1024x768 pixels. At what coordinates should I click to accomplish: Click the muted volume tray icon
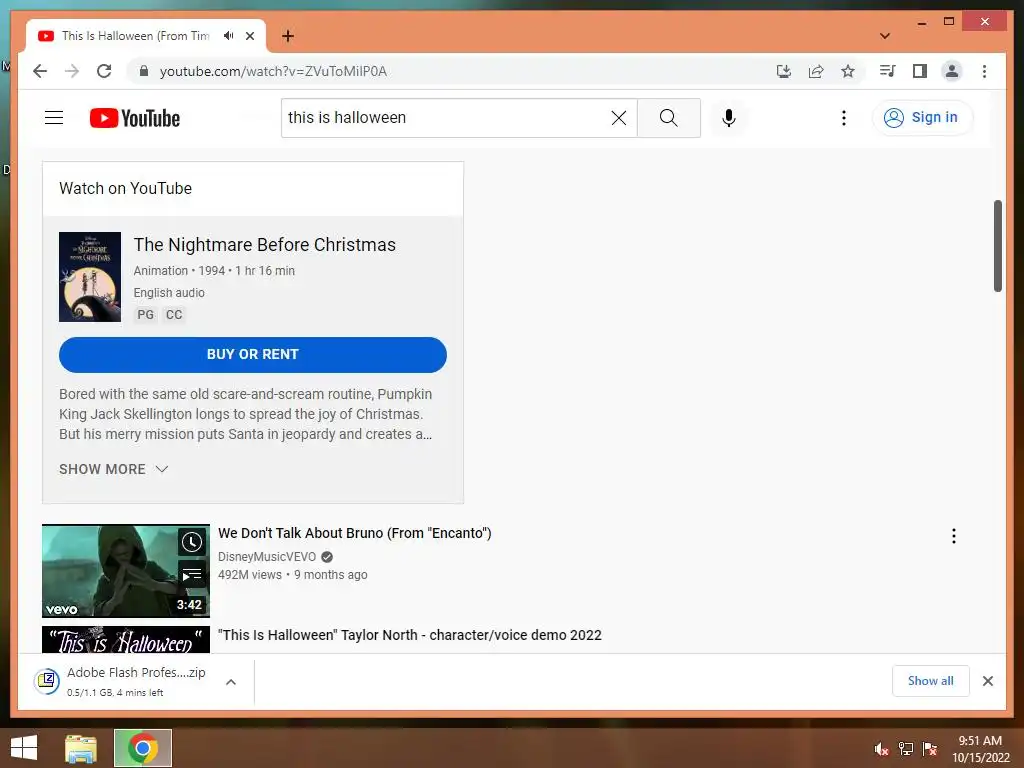(x=881, y=749)
